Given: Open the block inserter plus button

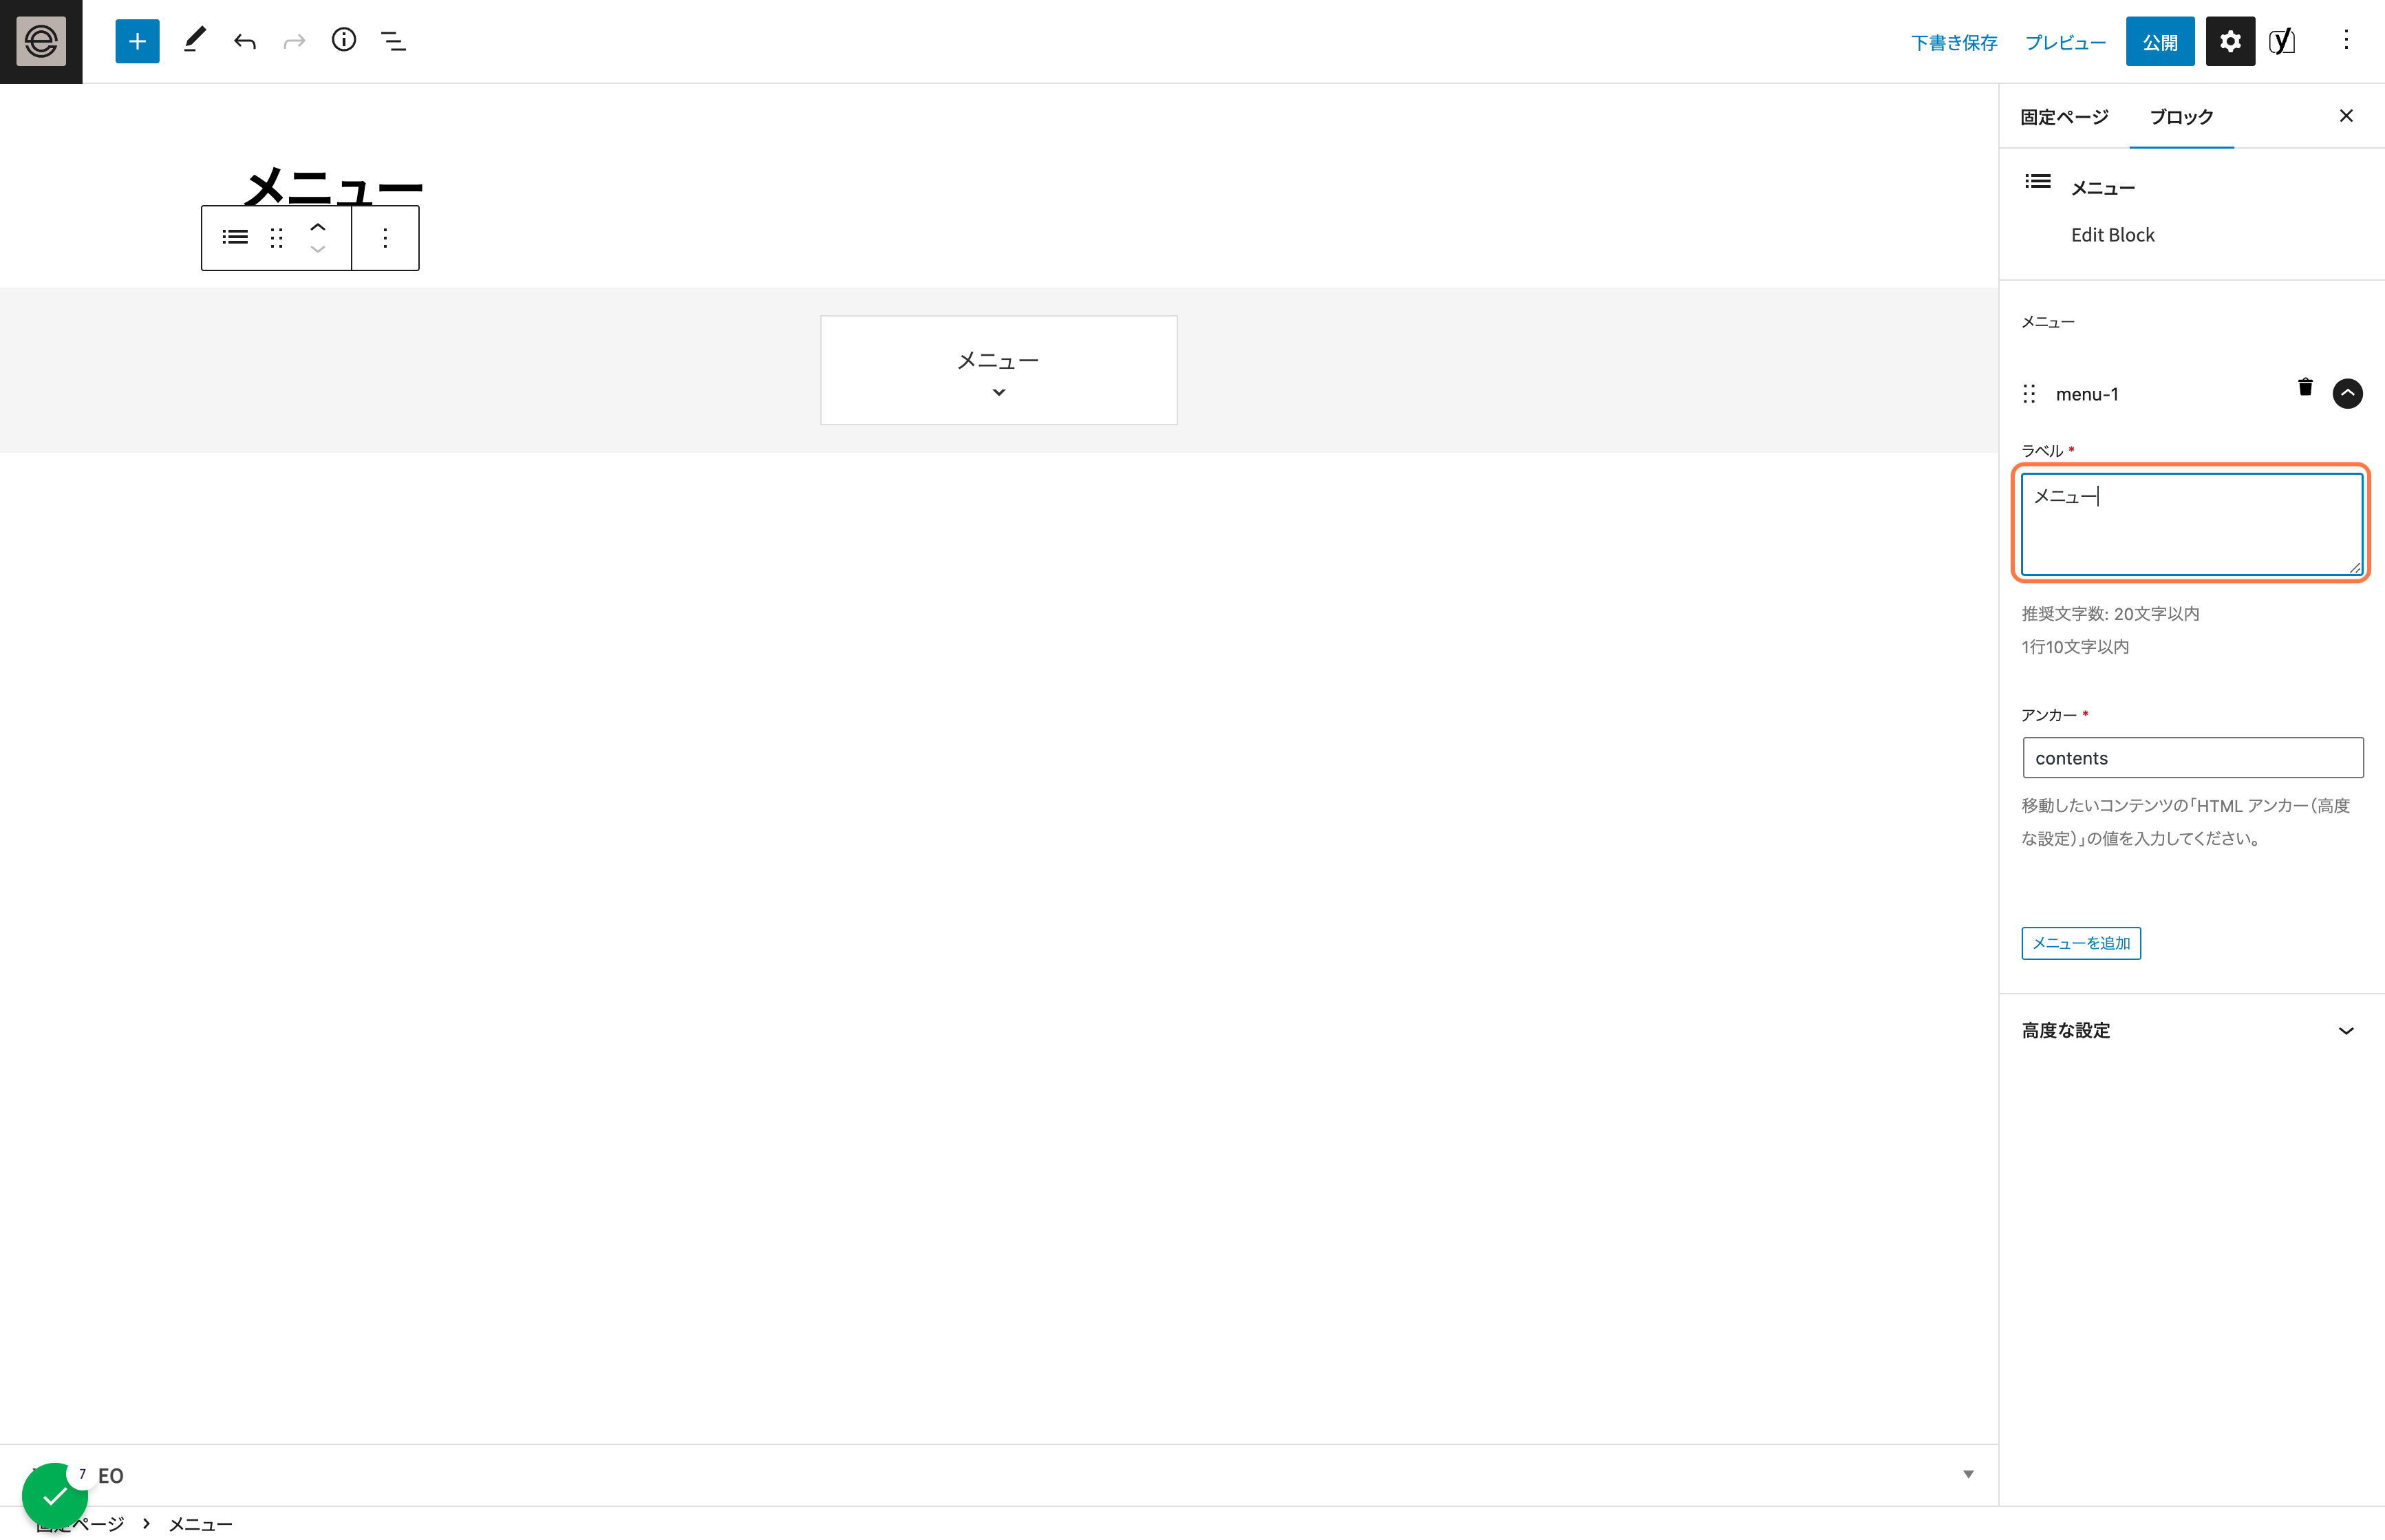Looking at the screenshot, I should pyautogui.click(x=137, y=41).
